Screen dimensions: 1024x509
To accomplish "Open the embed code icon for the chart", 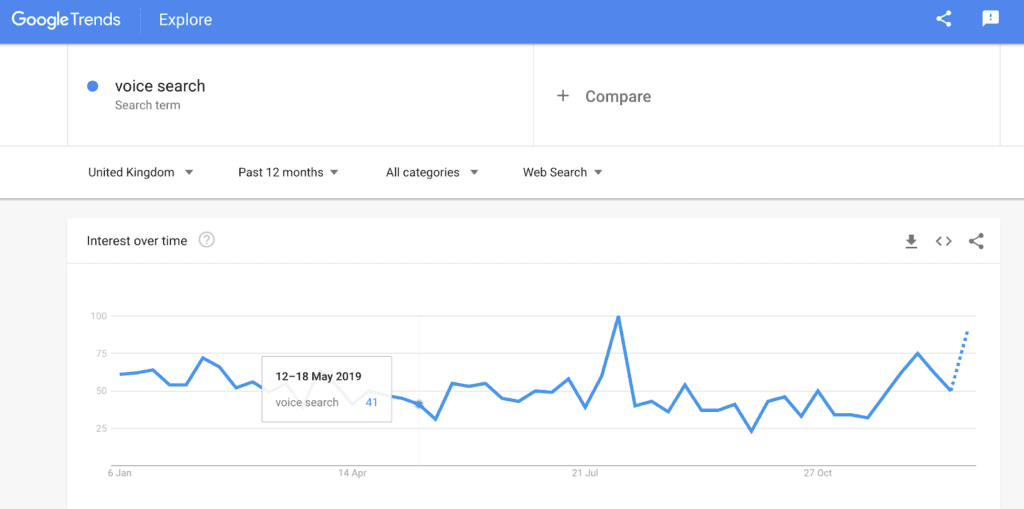I will (943, 241).
